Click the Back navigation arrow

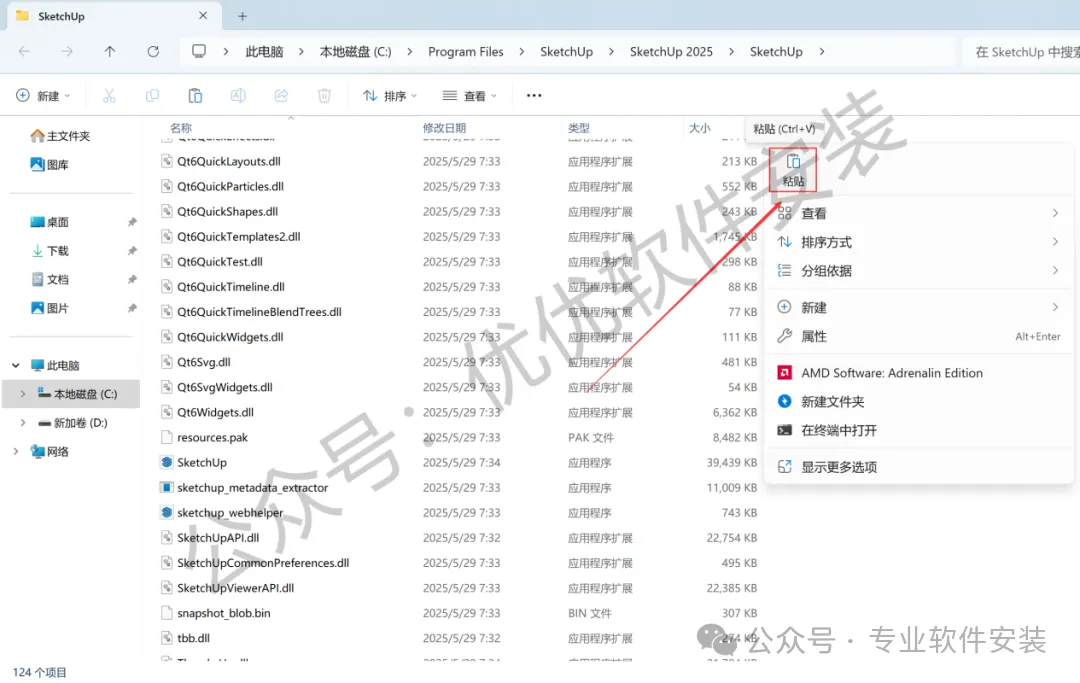(24, 52)
